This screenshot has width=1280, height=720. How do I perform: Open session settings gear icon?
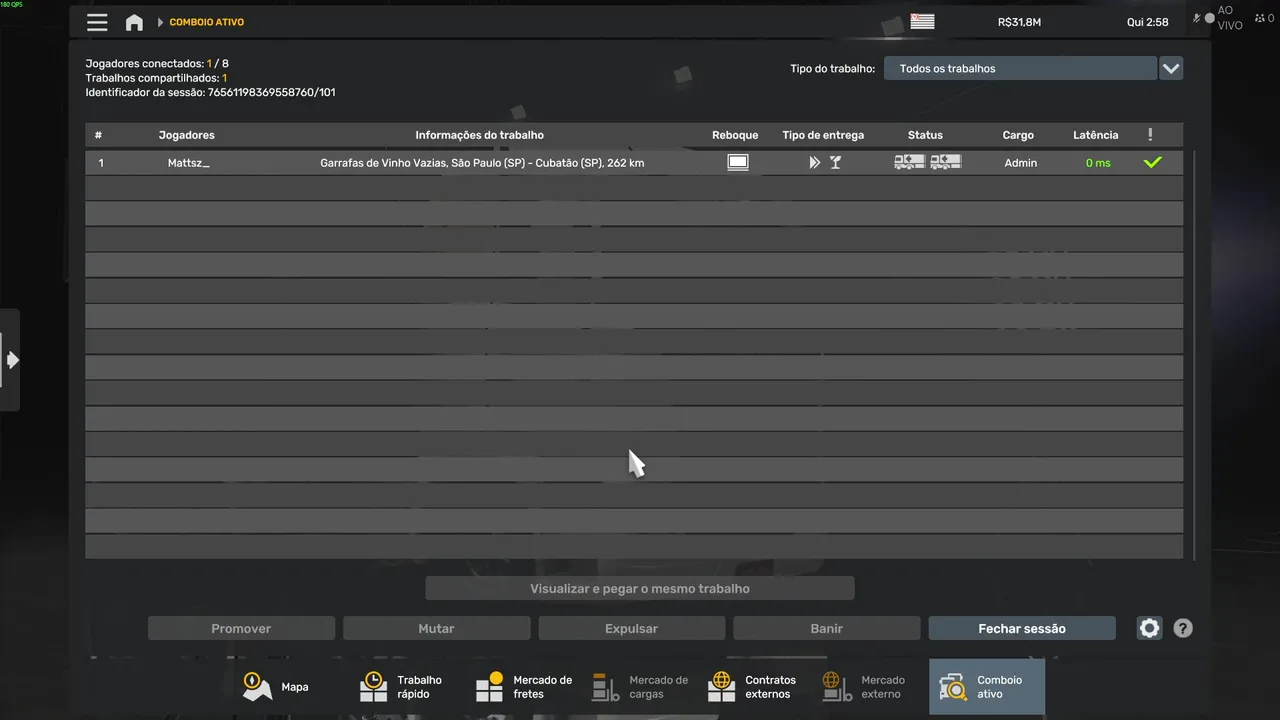[x=1150, y=628]
